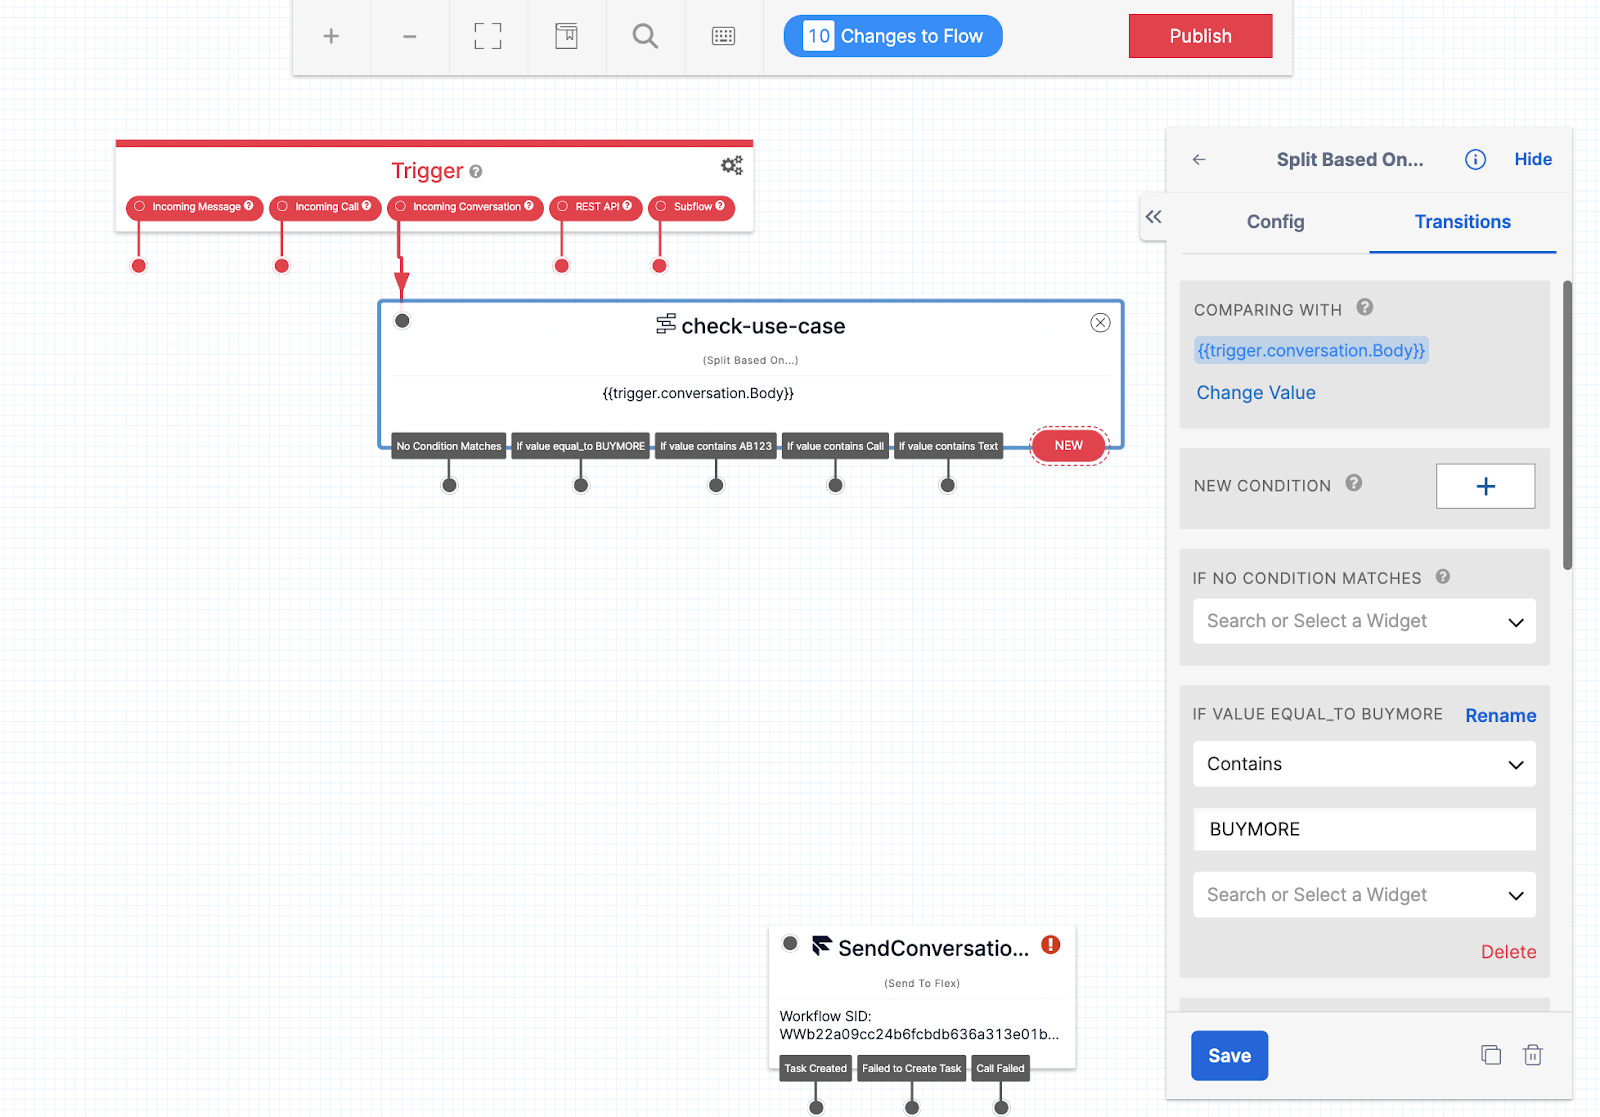Open the If No Condition Matches widget dropdown

point(1364,621)
